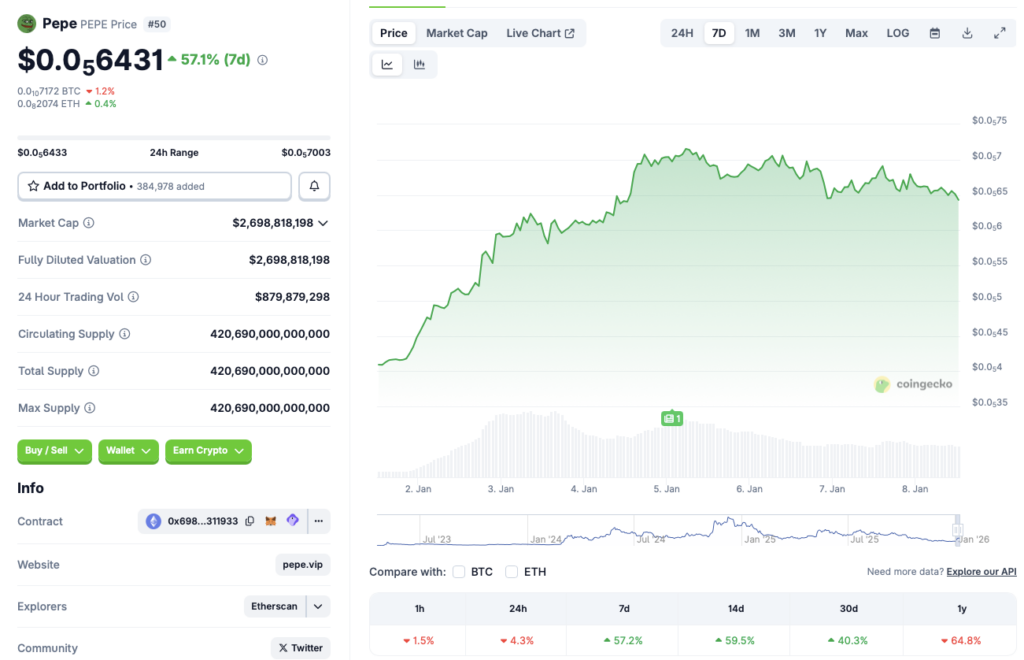Open the Buy / Sell dropdown
Viewport: 1024px width, 660px height.
(54, 451)
